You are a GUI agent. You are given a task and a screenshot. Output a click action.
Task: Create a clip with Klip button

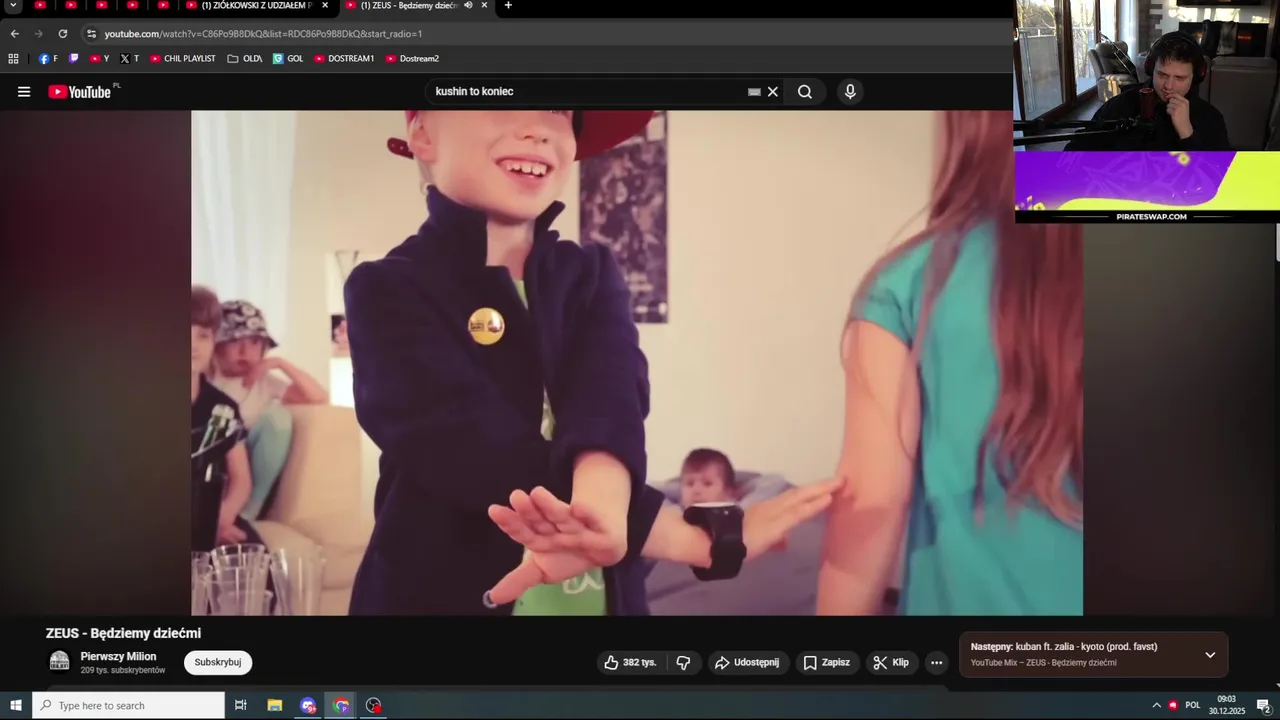coord(891,662)
